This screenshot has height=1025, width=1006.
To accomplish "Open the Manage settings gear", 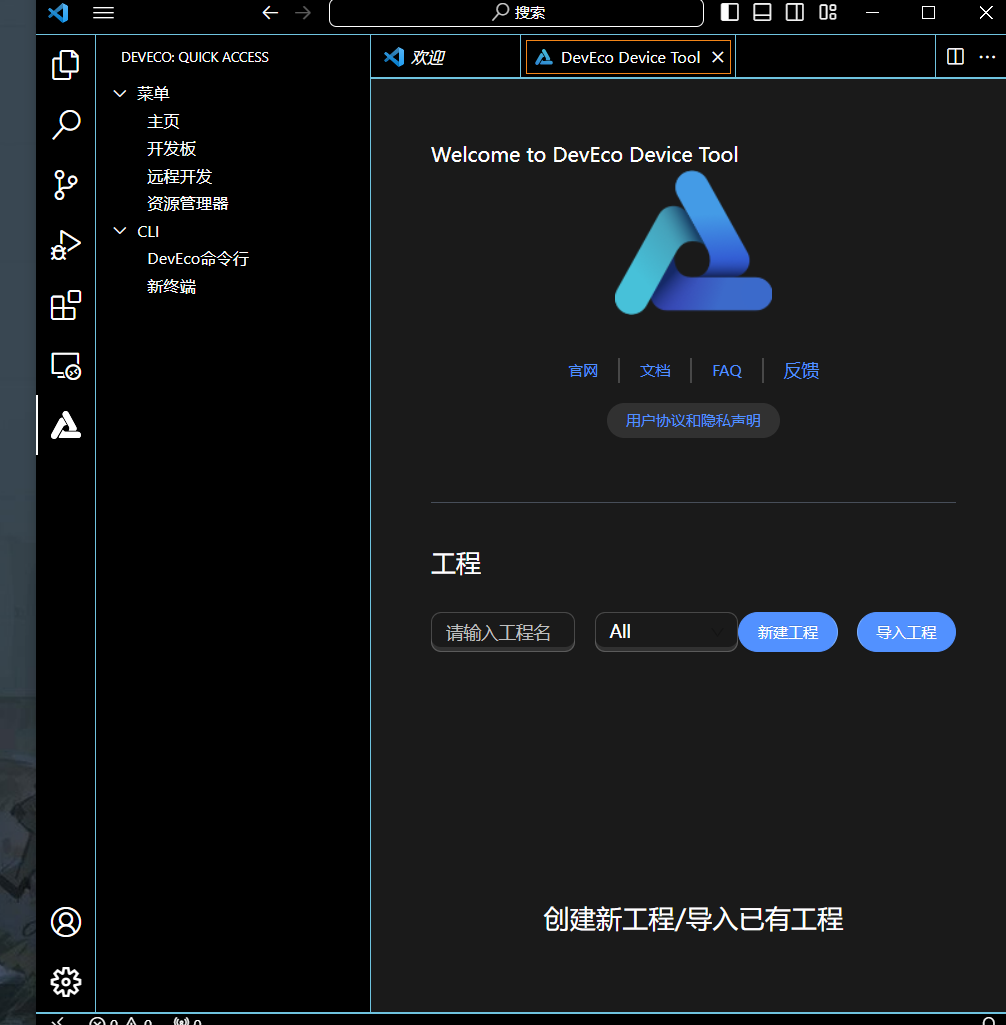I will coord(66,981).
